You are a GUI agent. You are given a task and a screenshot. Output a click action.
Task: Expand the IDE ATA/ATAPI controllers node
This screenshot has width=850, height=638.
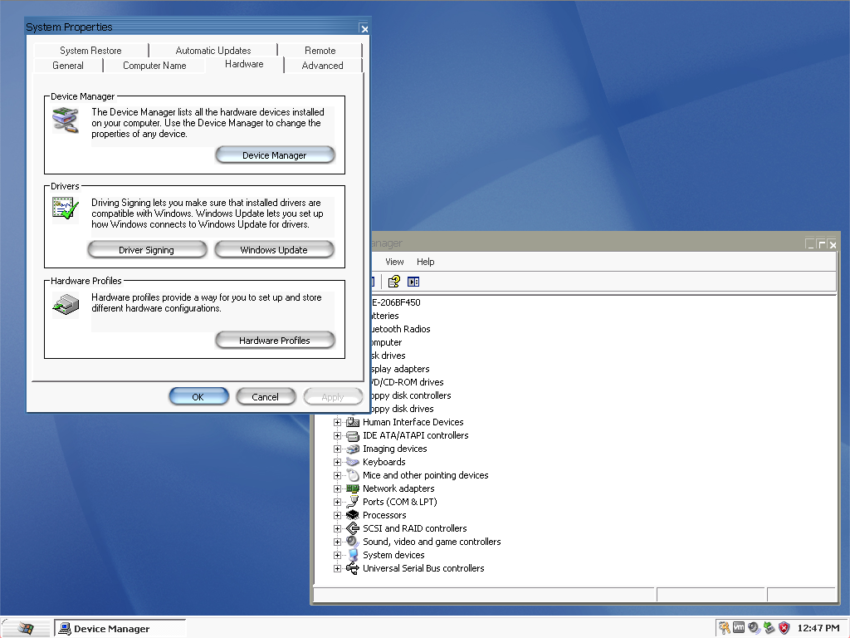(337, 436)
